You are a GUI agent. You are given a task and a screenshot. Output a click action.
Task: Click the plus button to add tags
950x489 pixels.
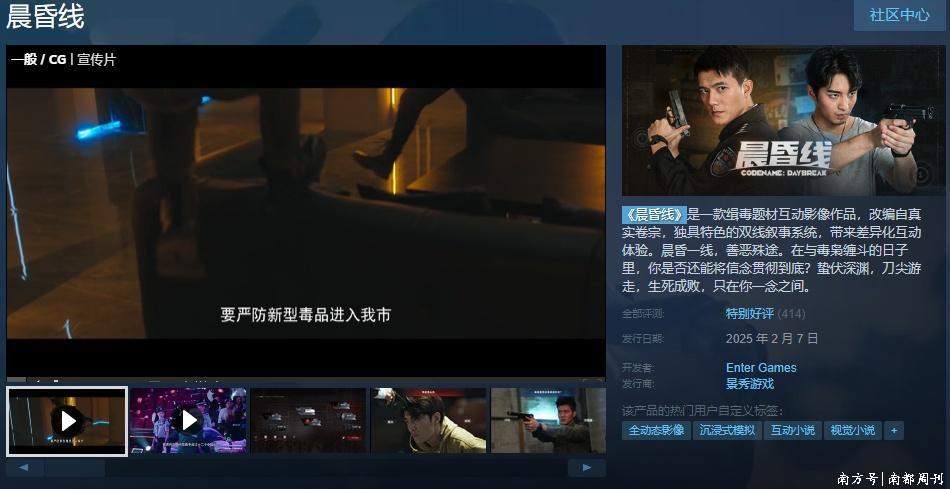[894, 431]
